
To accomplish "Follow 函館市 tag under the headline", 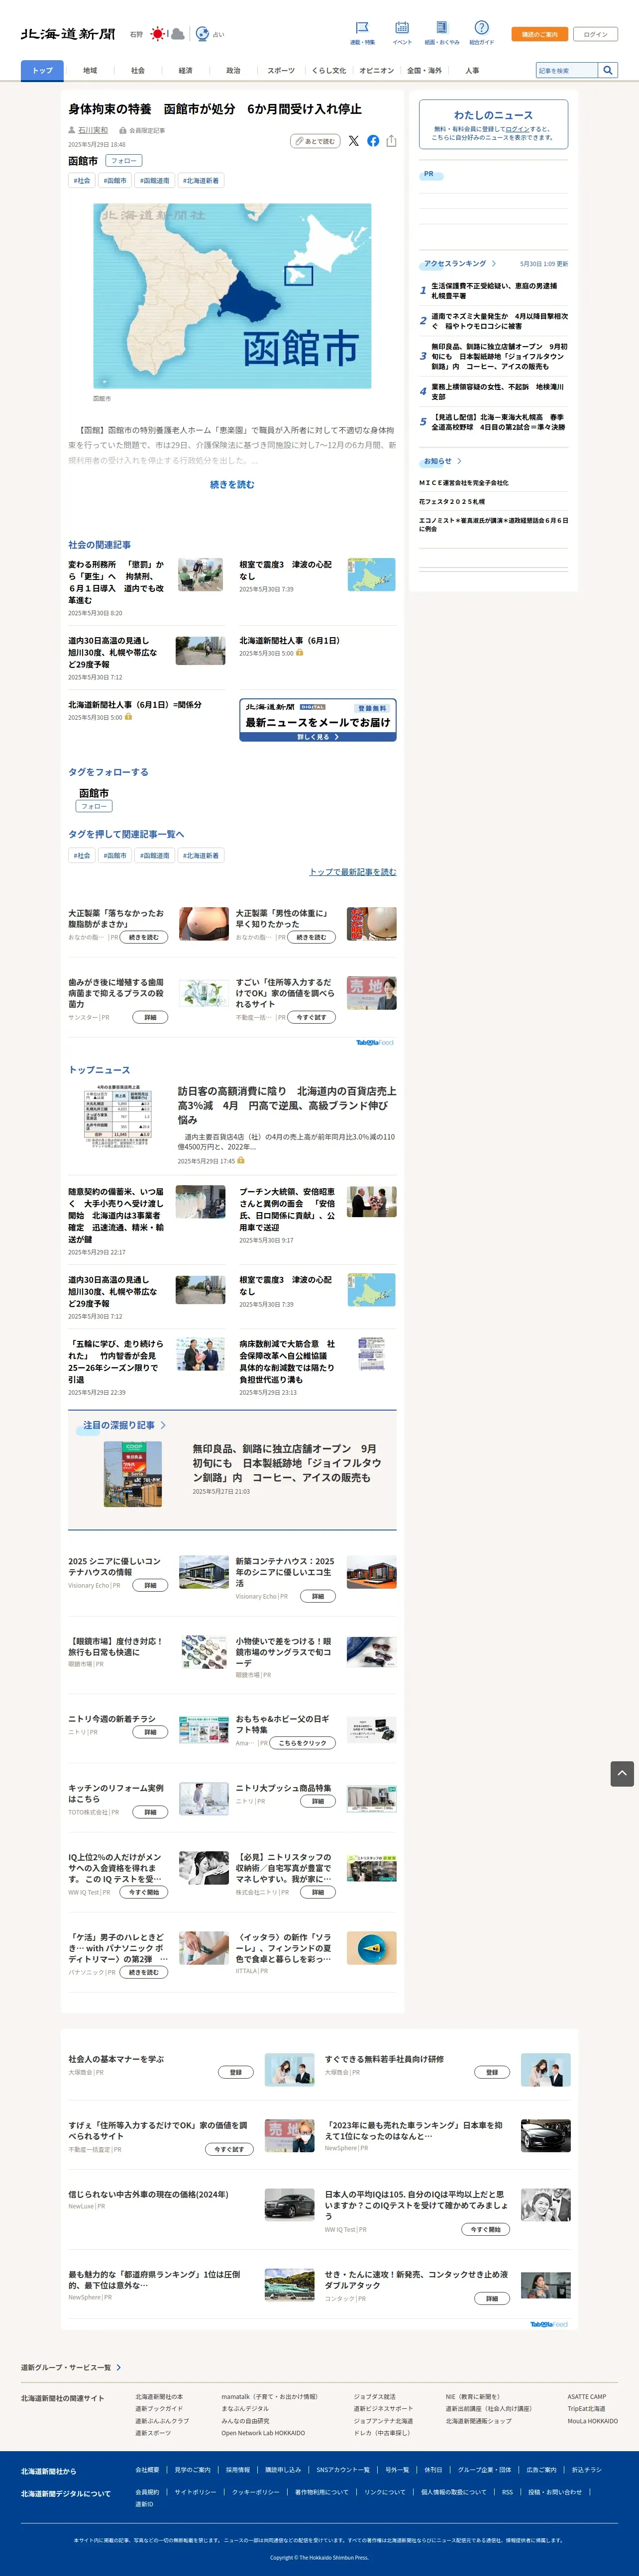I will 123,160.
